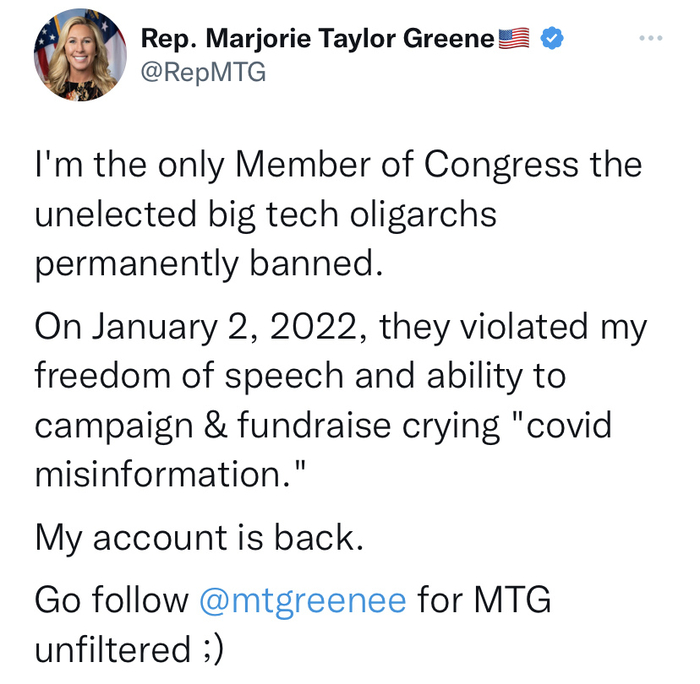Click the US flag emoji beside the name
The height and width of the screenshot is (684, 700).
coord(513,39)
